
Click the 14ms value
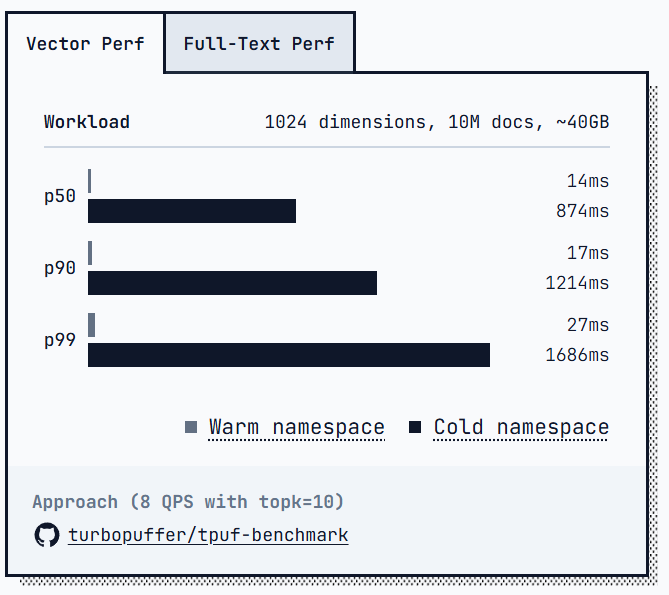(588, 181)
